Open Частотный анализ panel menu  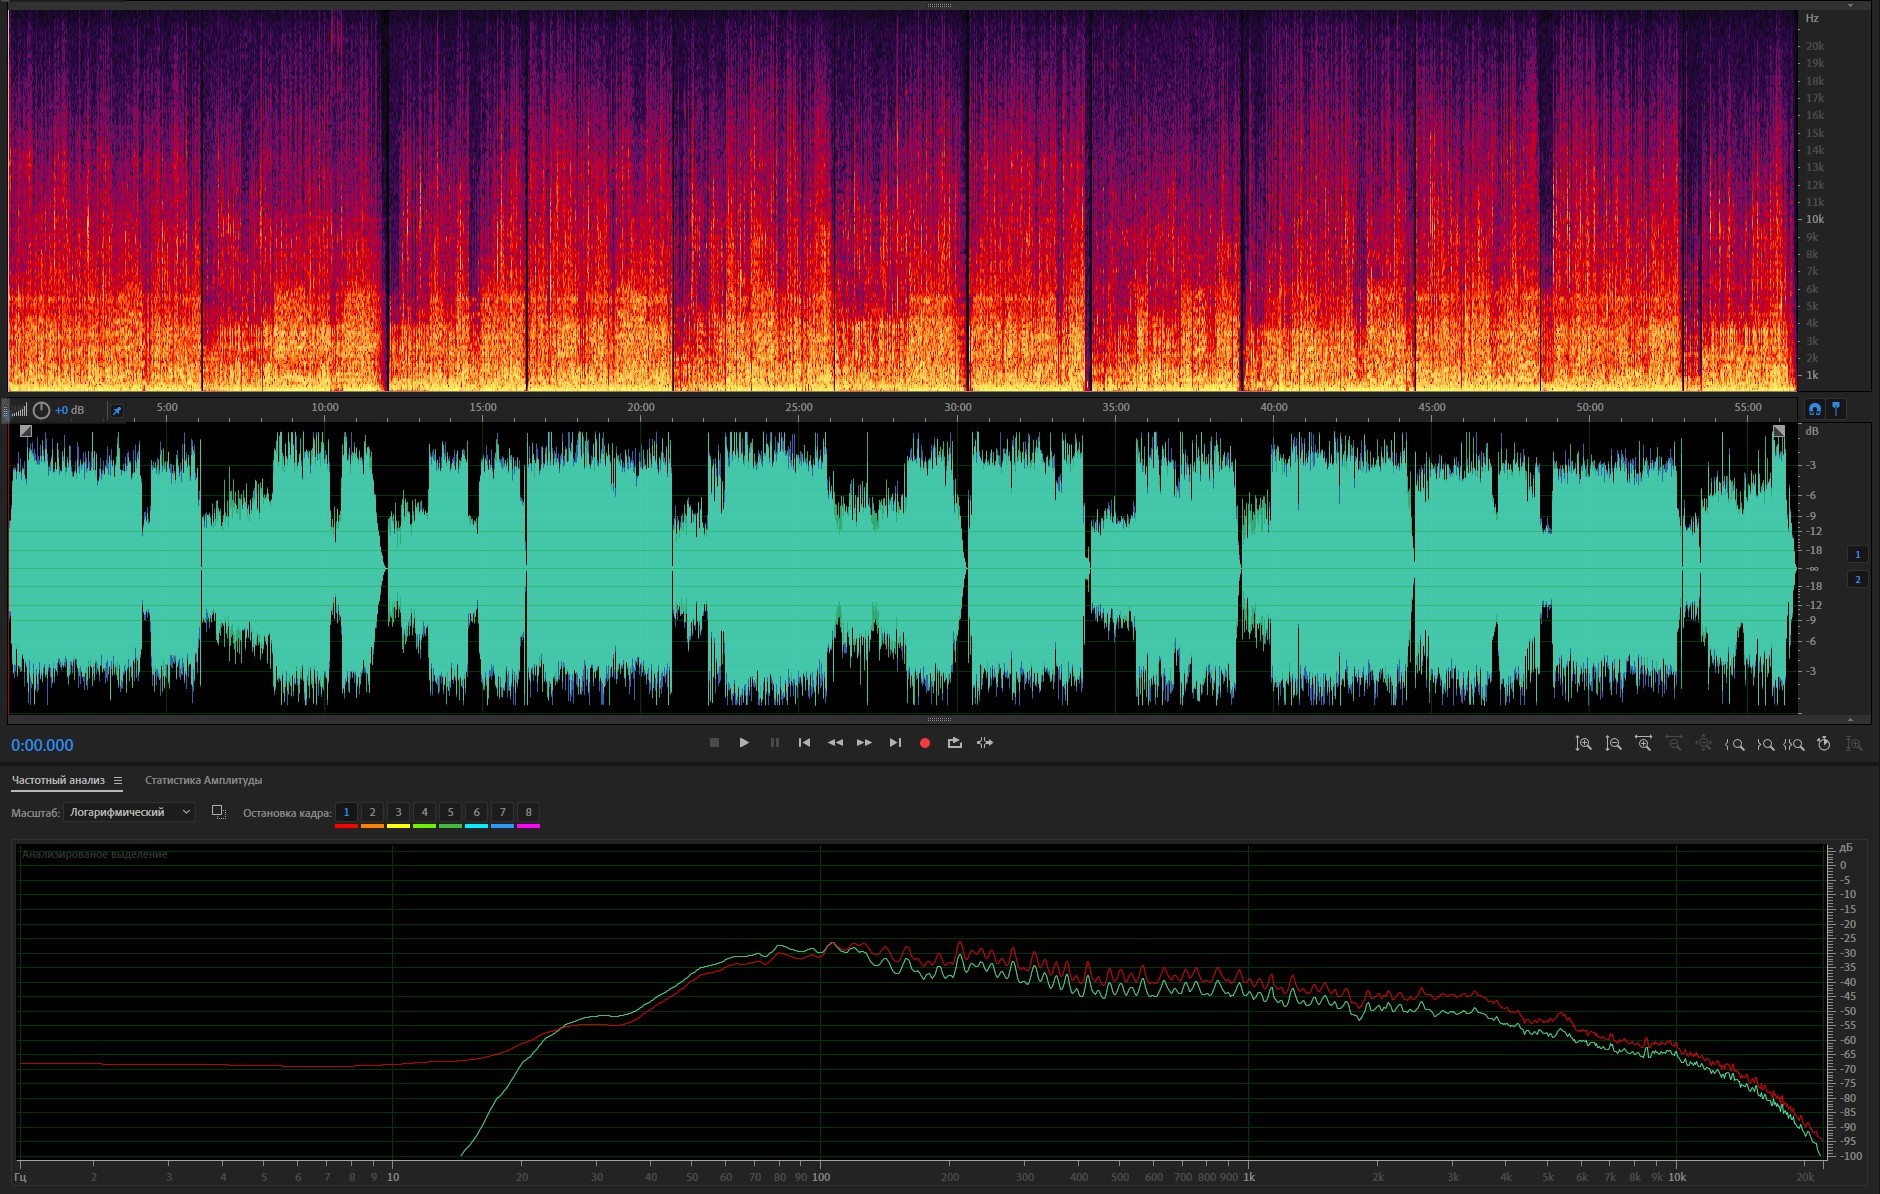118,781
